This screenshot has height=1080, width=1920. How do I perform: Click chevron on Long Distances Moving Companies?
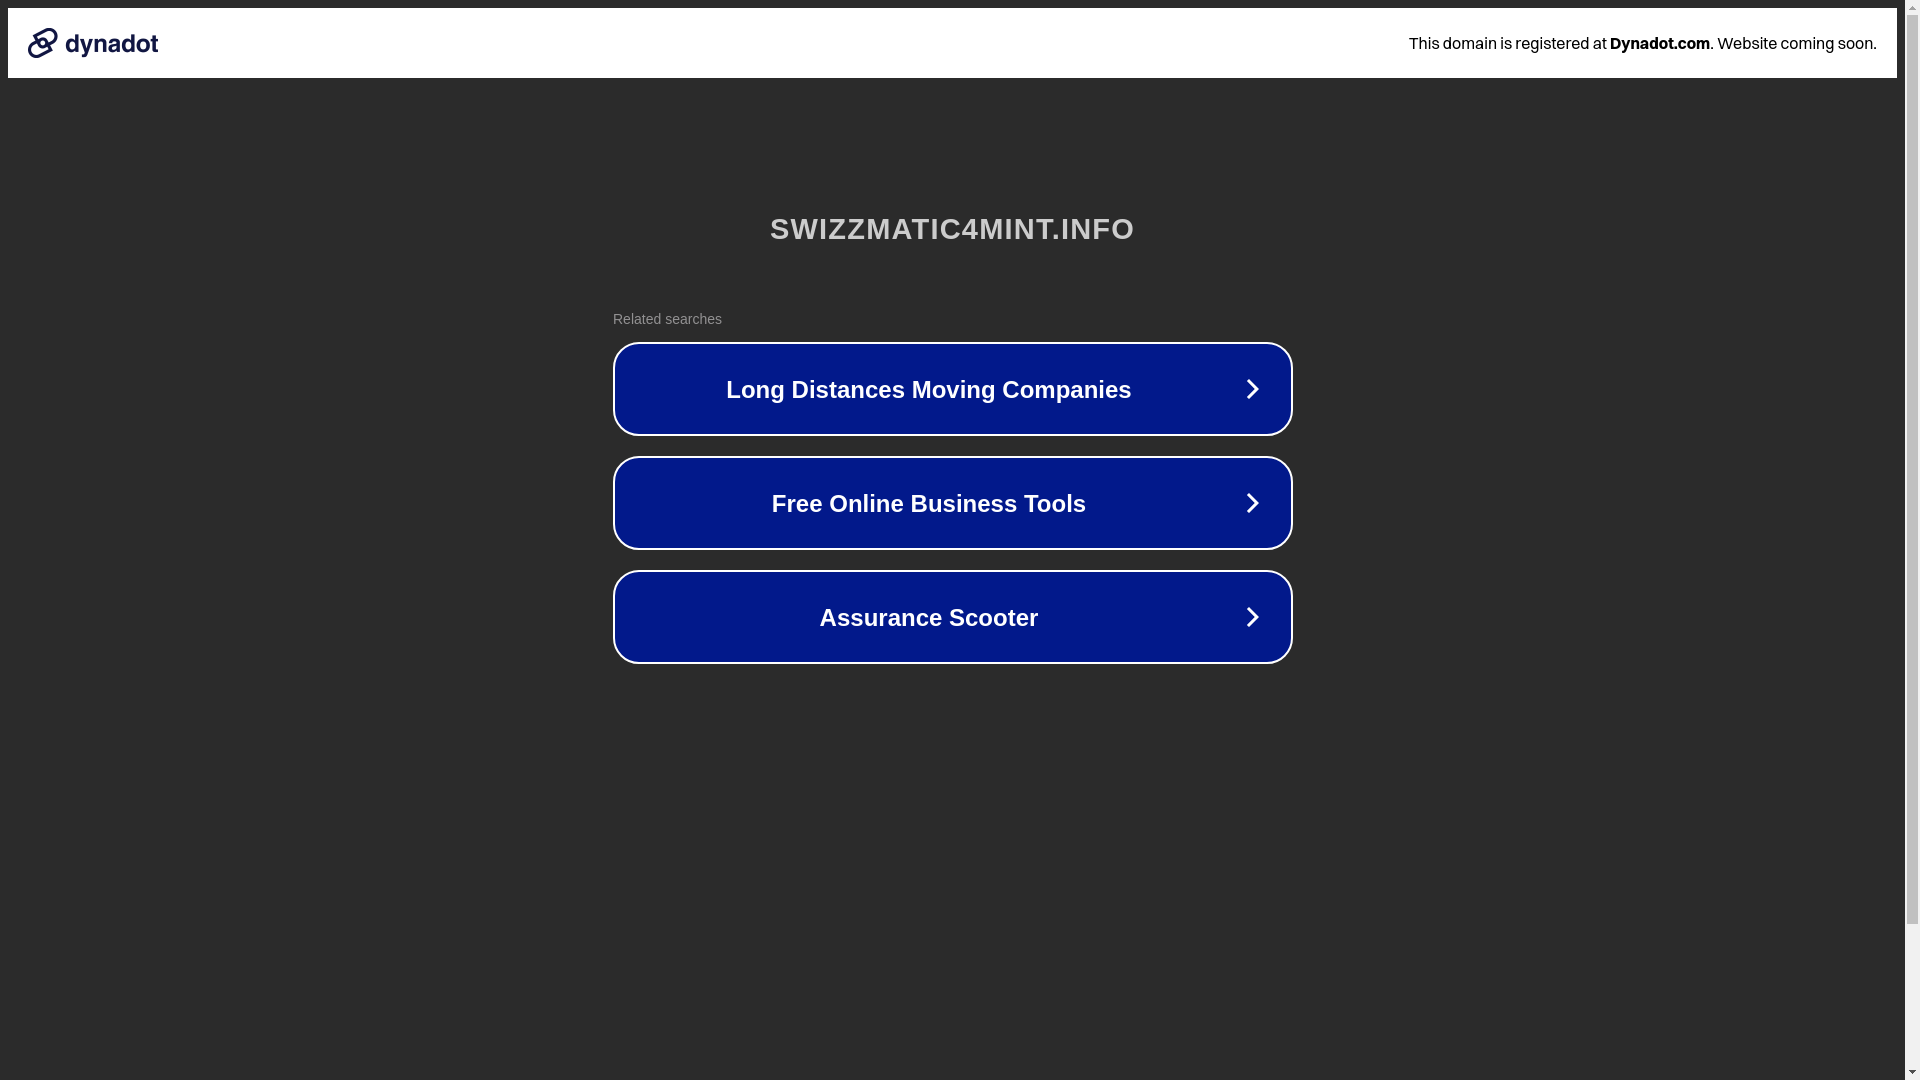click(1252, 389)
